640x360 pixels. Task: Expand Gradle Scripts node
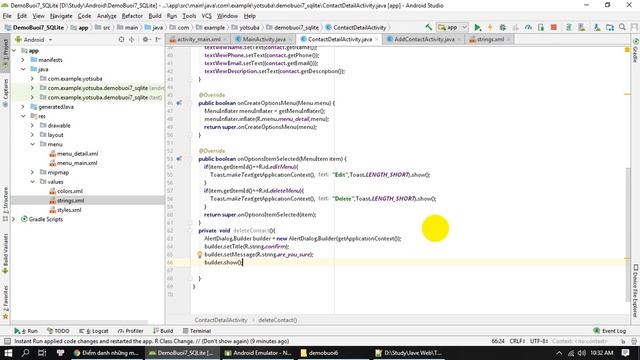pos(14,219)
